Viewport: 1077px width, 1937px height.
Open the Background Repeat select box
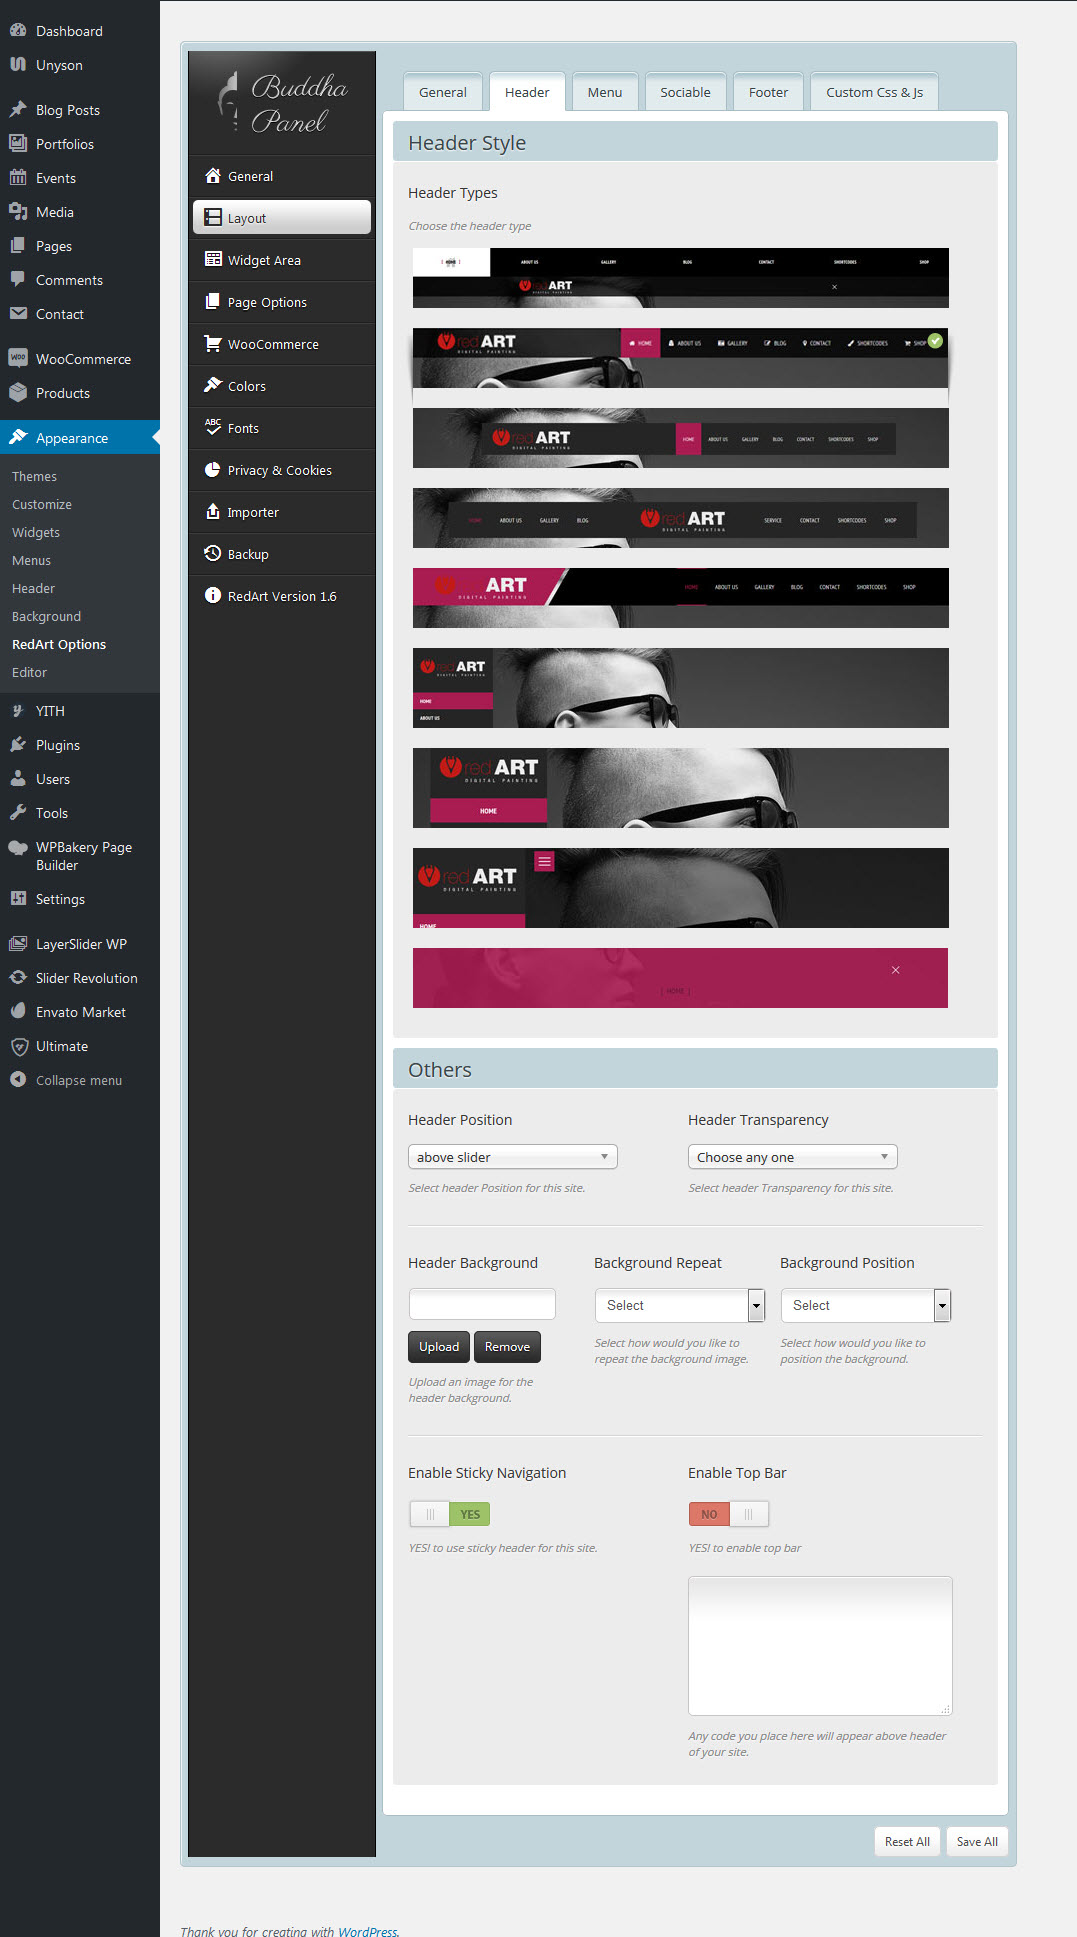click(x=680, y=1305)
